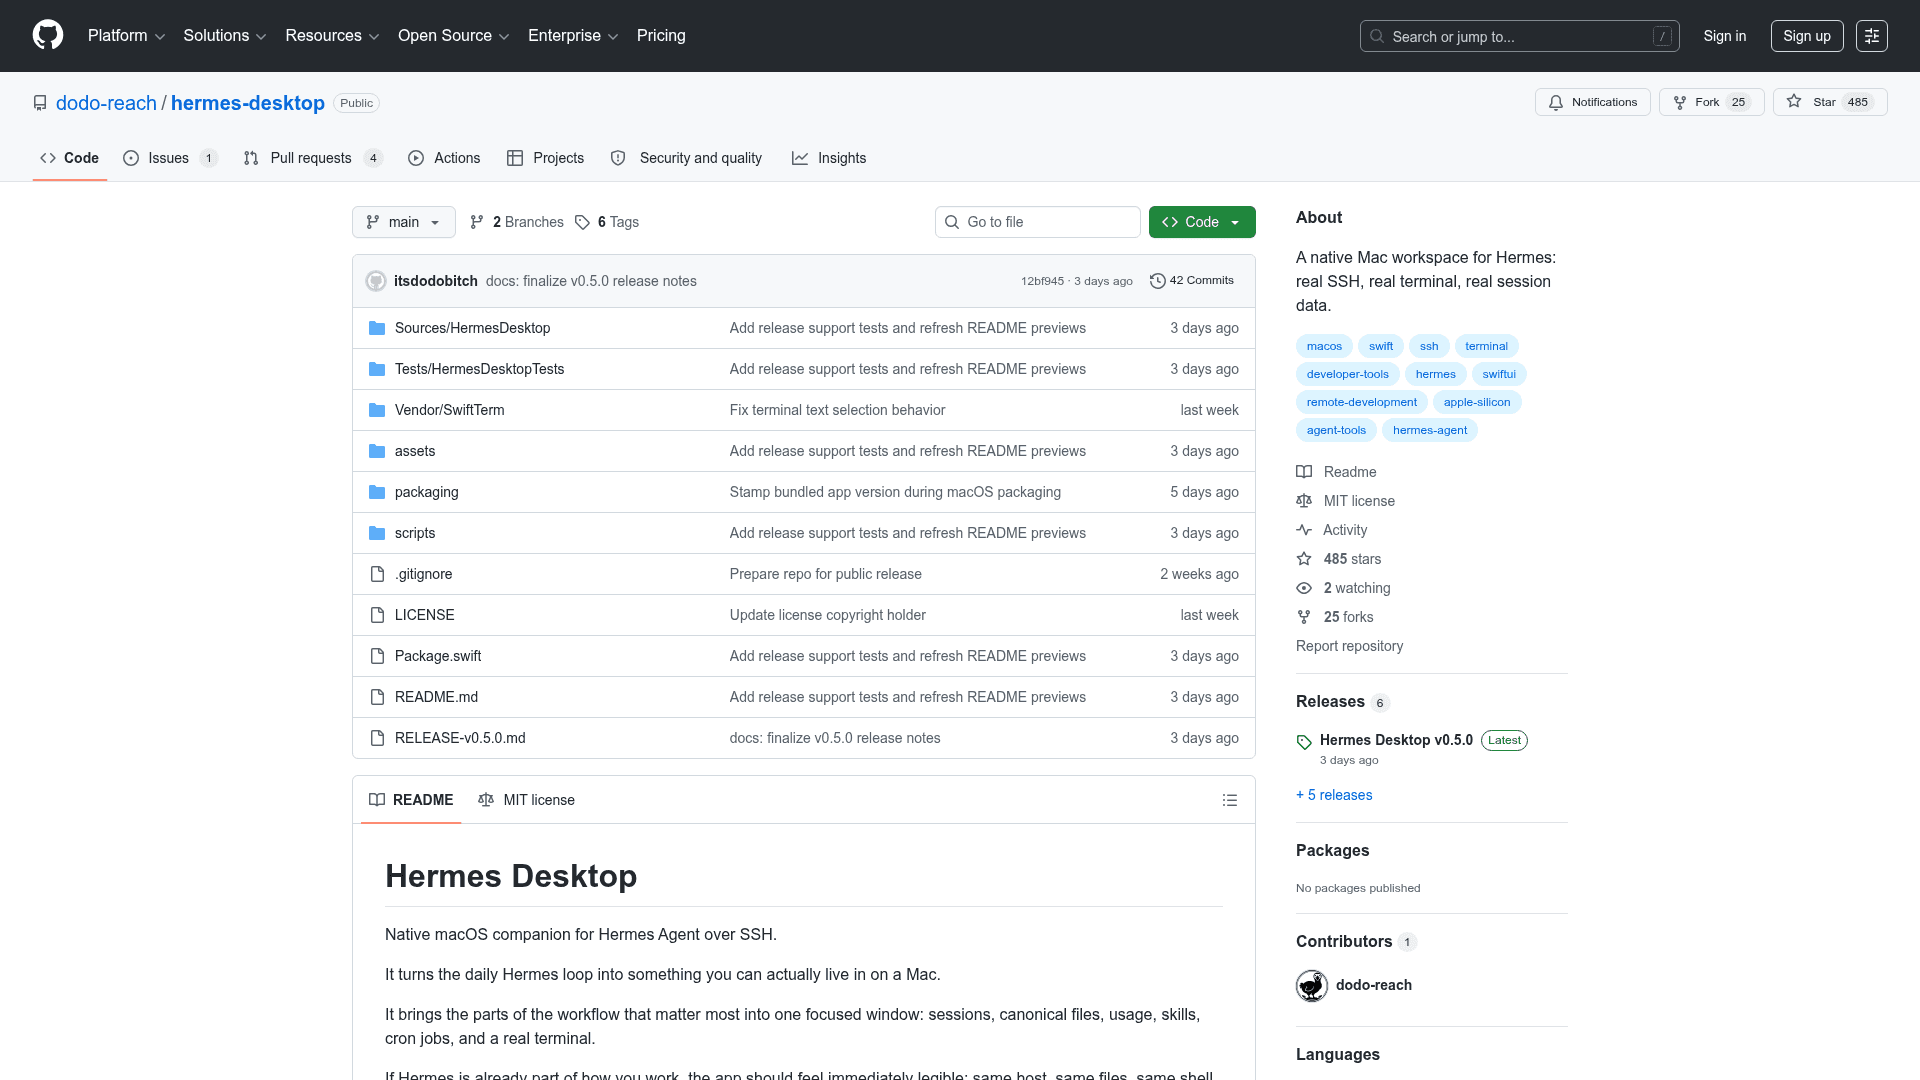Click the book icon beside Readme
This screenshot has width=1920, height=1080.
click(x=1304, y=471)
